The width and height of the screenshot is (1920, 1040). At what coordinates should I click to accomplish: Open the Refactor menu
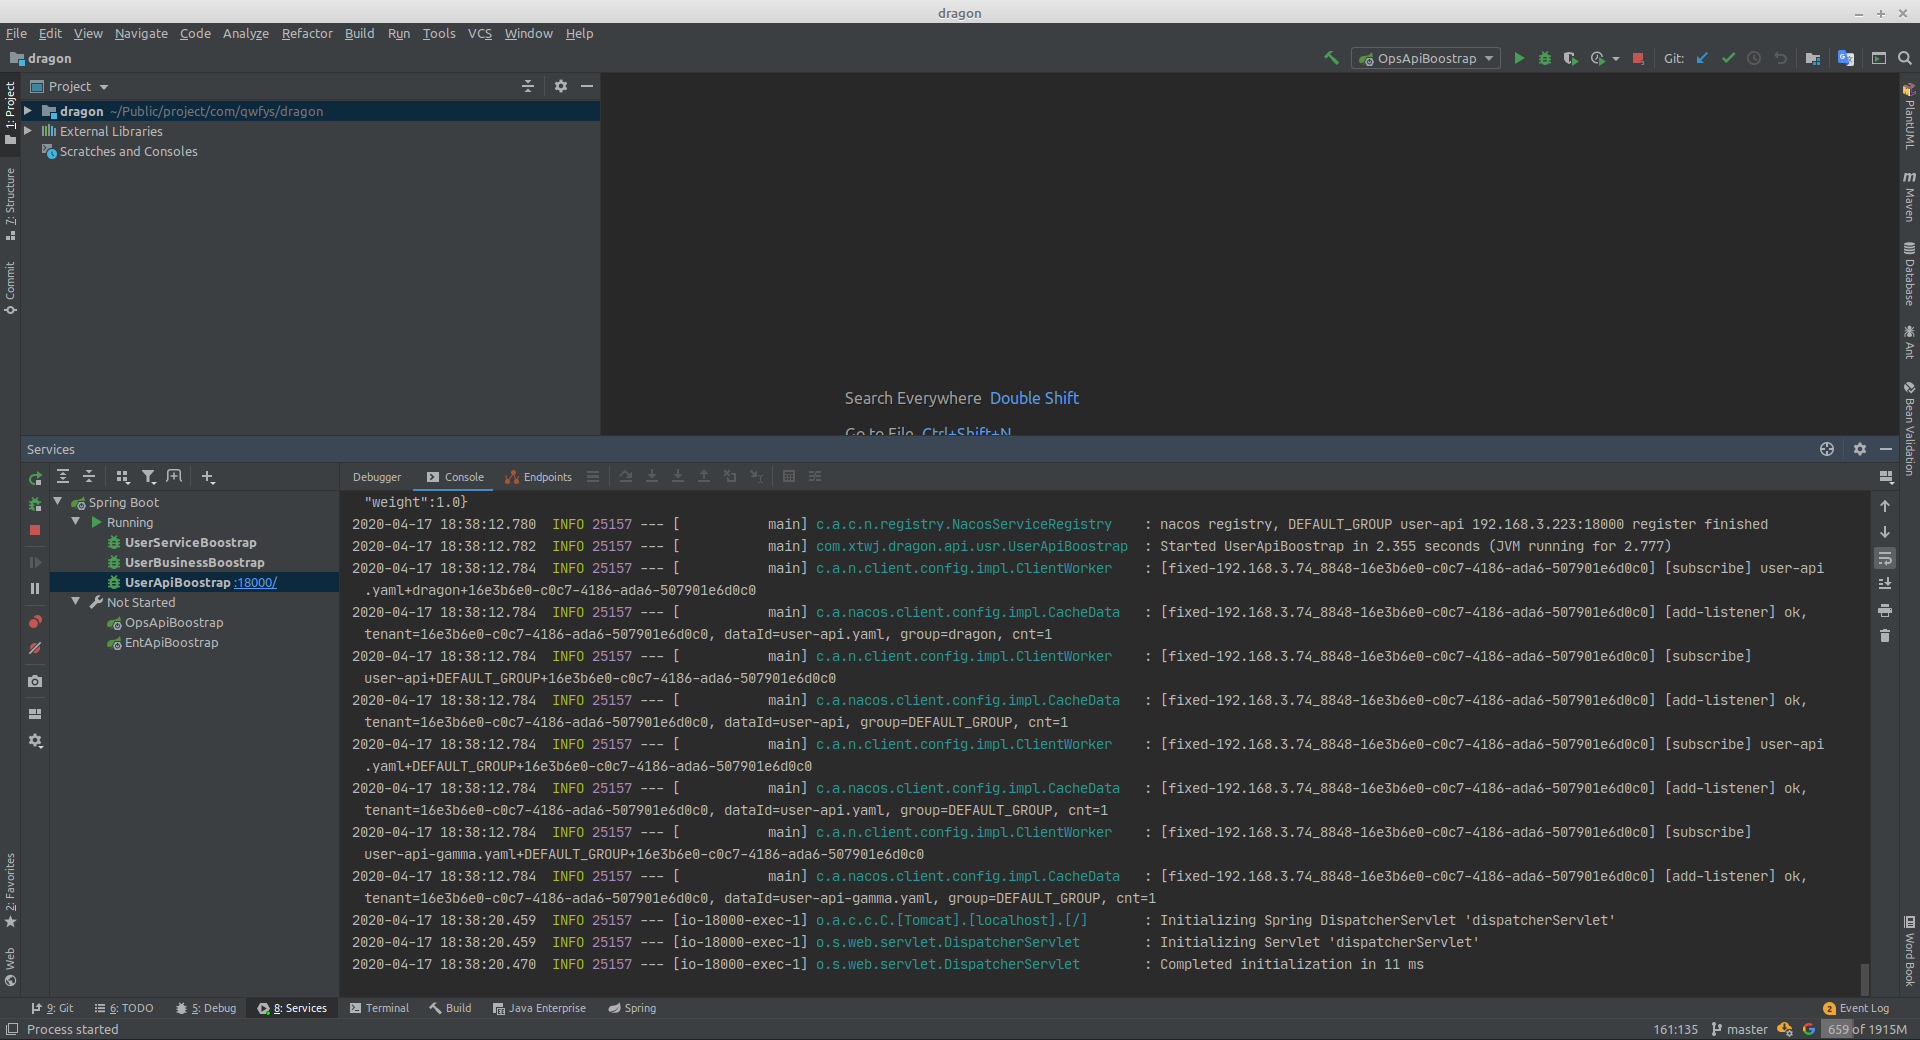(x=306, y=33)
